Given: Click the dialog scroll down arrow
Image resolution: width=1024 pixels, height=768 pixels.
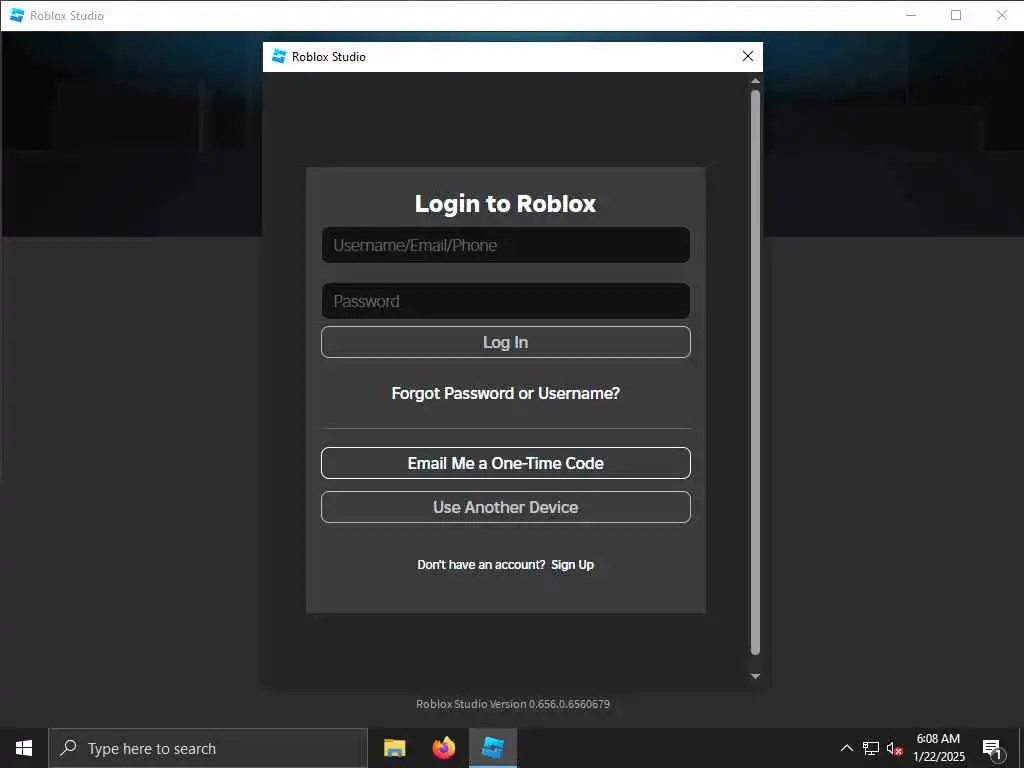Looking at the screenshot, I should 756,677.
